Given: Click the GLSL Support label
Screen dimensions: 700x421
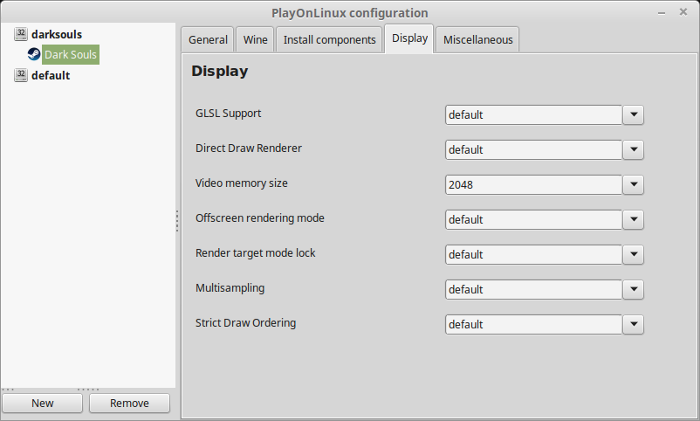Looking at the screenshot, I should tap(228, 113).
